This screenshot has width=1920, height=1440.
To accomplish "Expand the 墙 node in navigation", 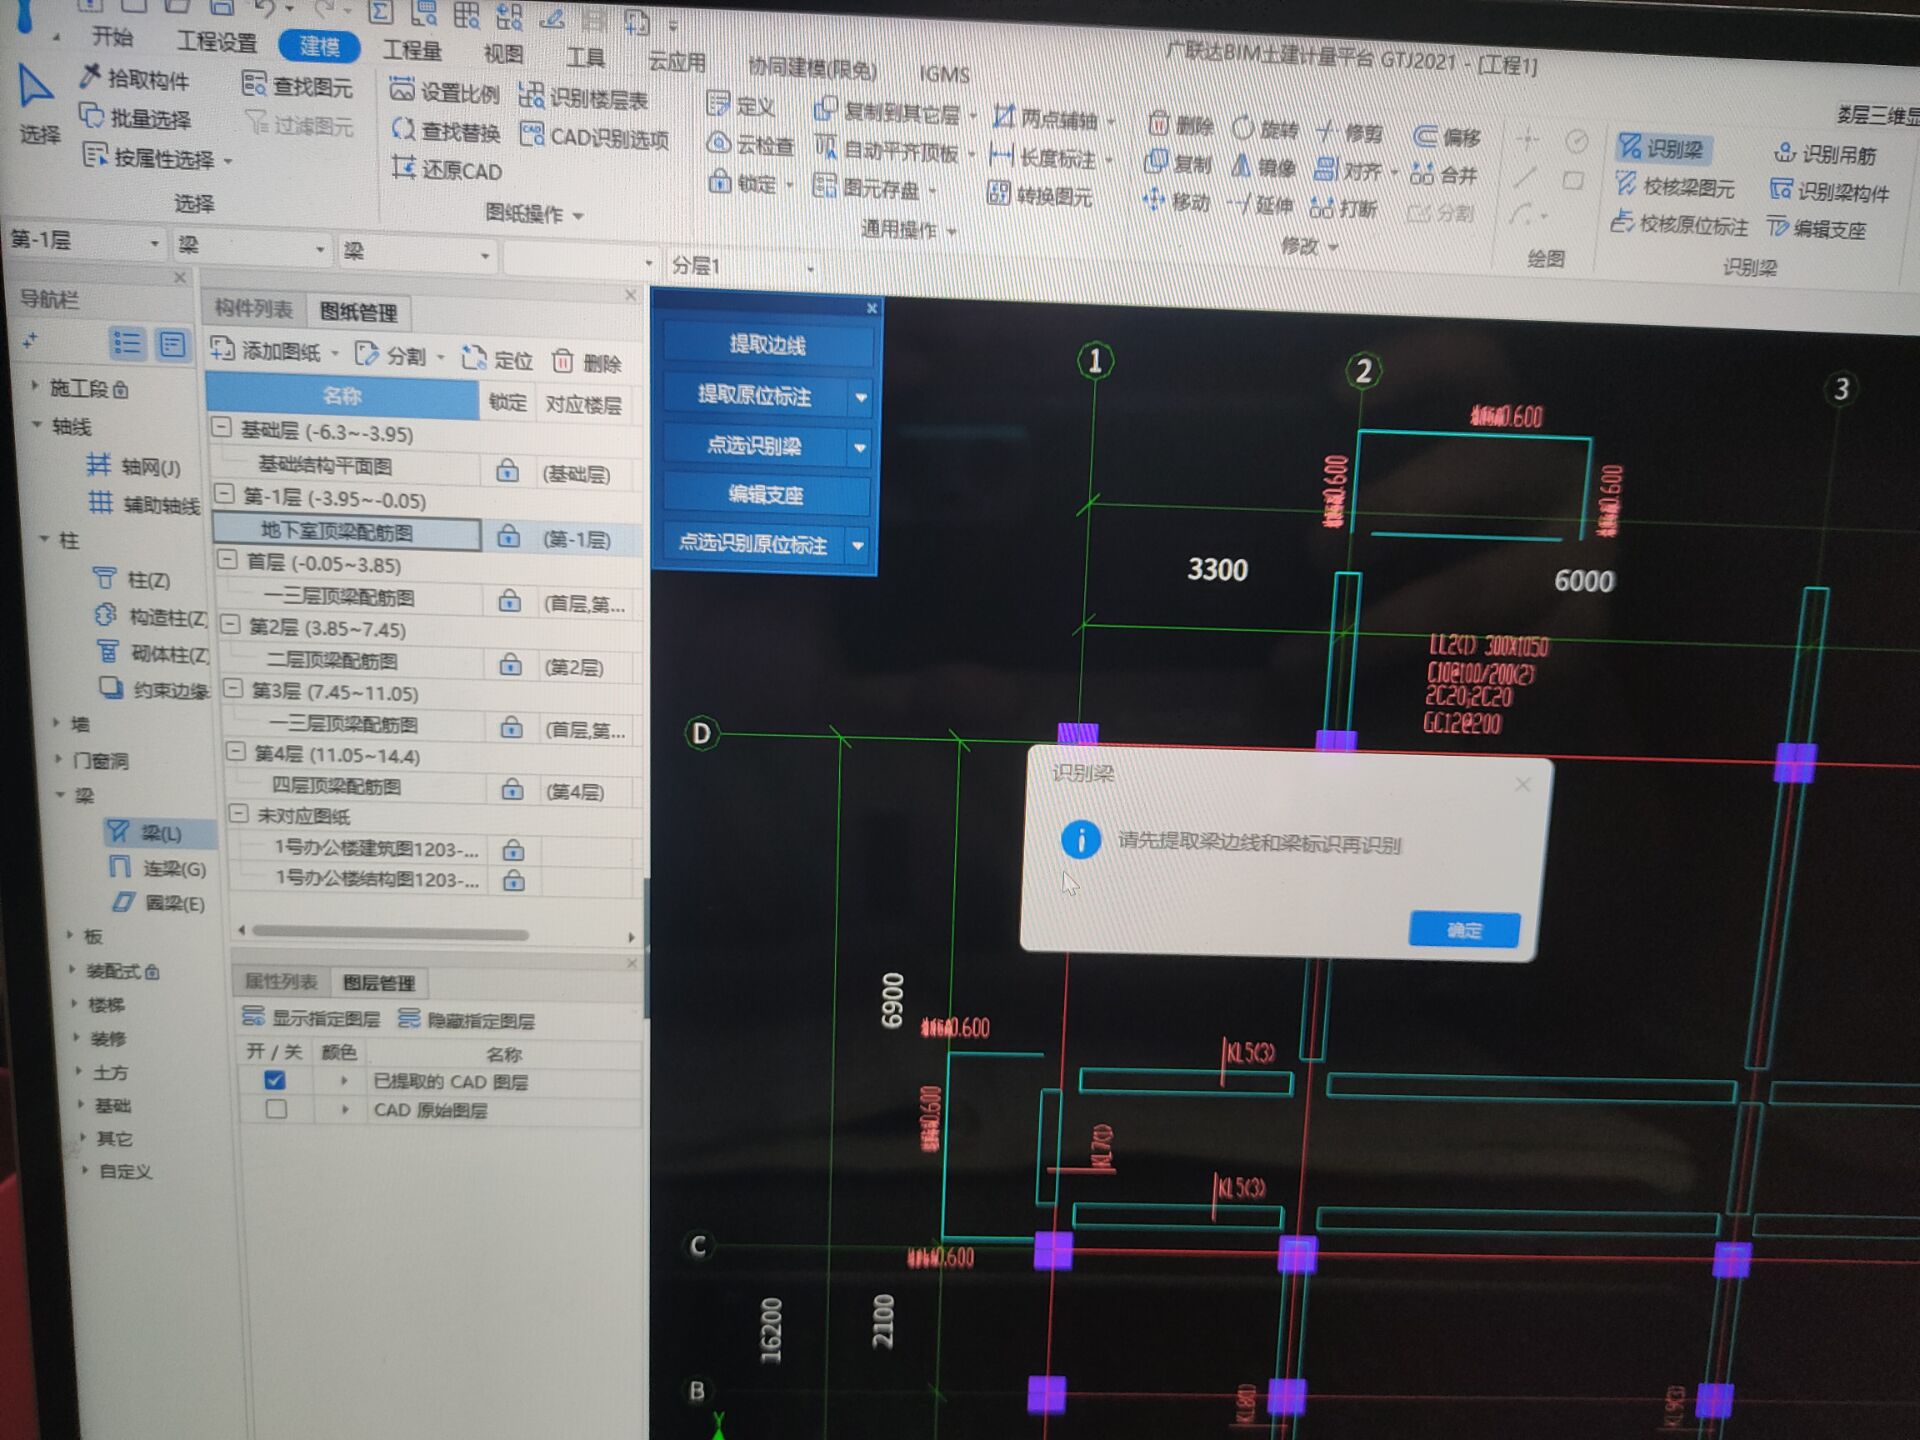I will 57,722.
